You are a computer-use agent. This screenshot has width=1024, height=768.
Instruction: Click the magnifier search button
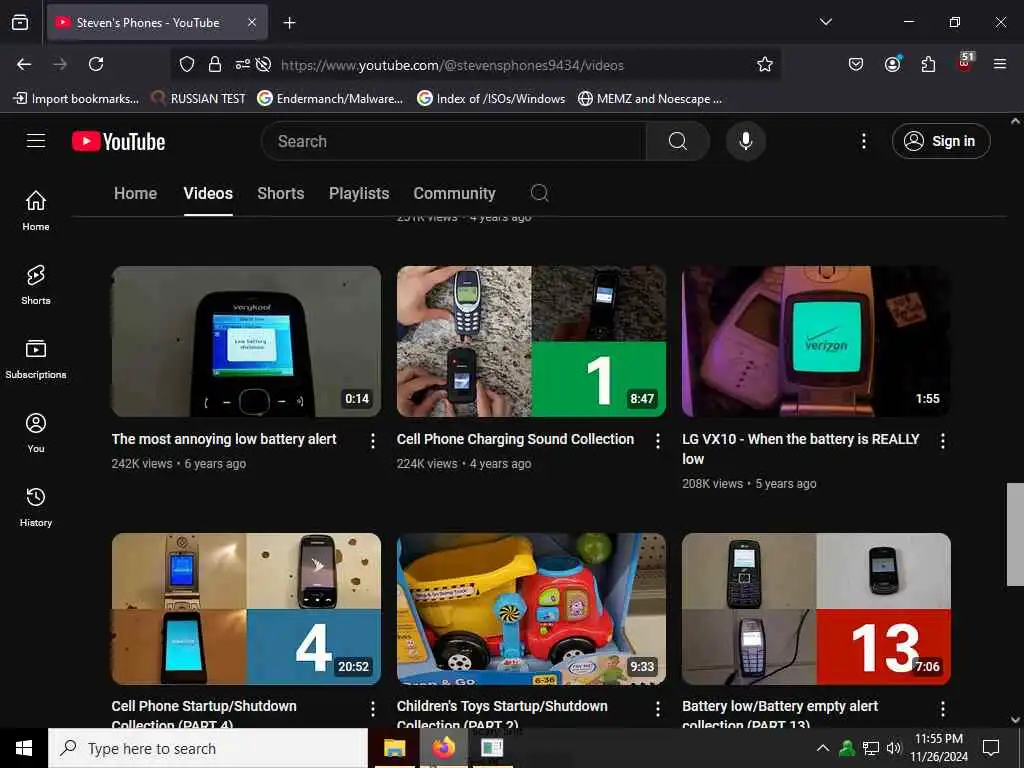coord(678,141)
